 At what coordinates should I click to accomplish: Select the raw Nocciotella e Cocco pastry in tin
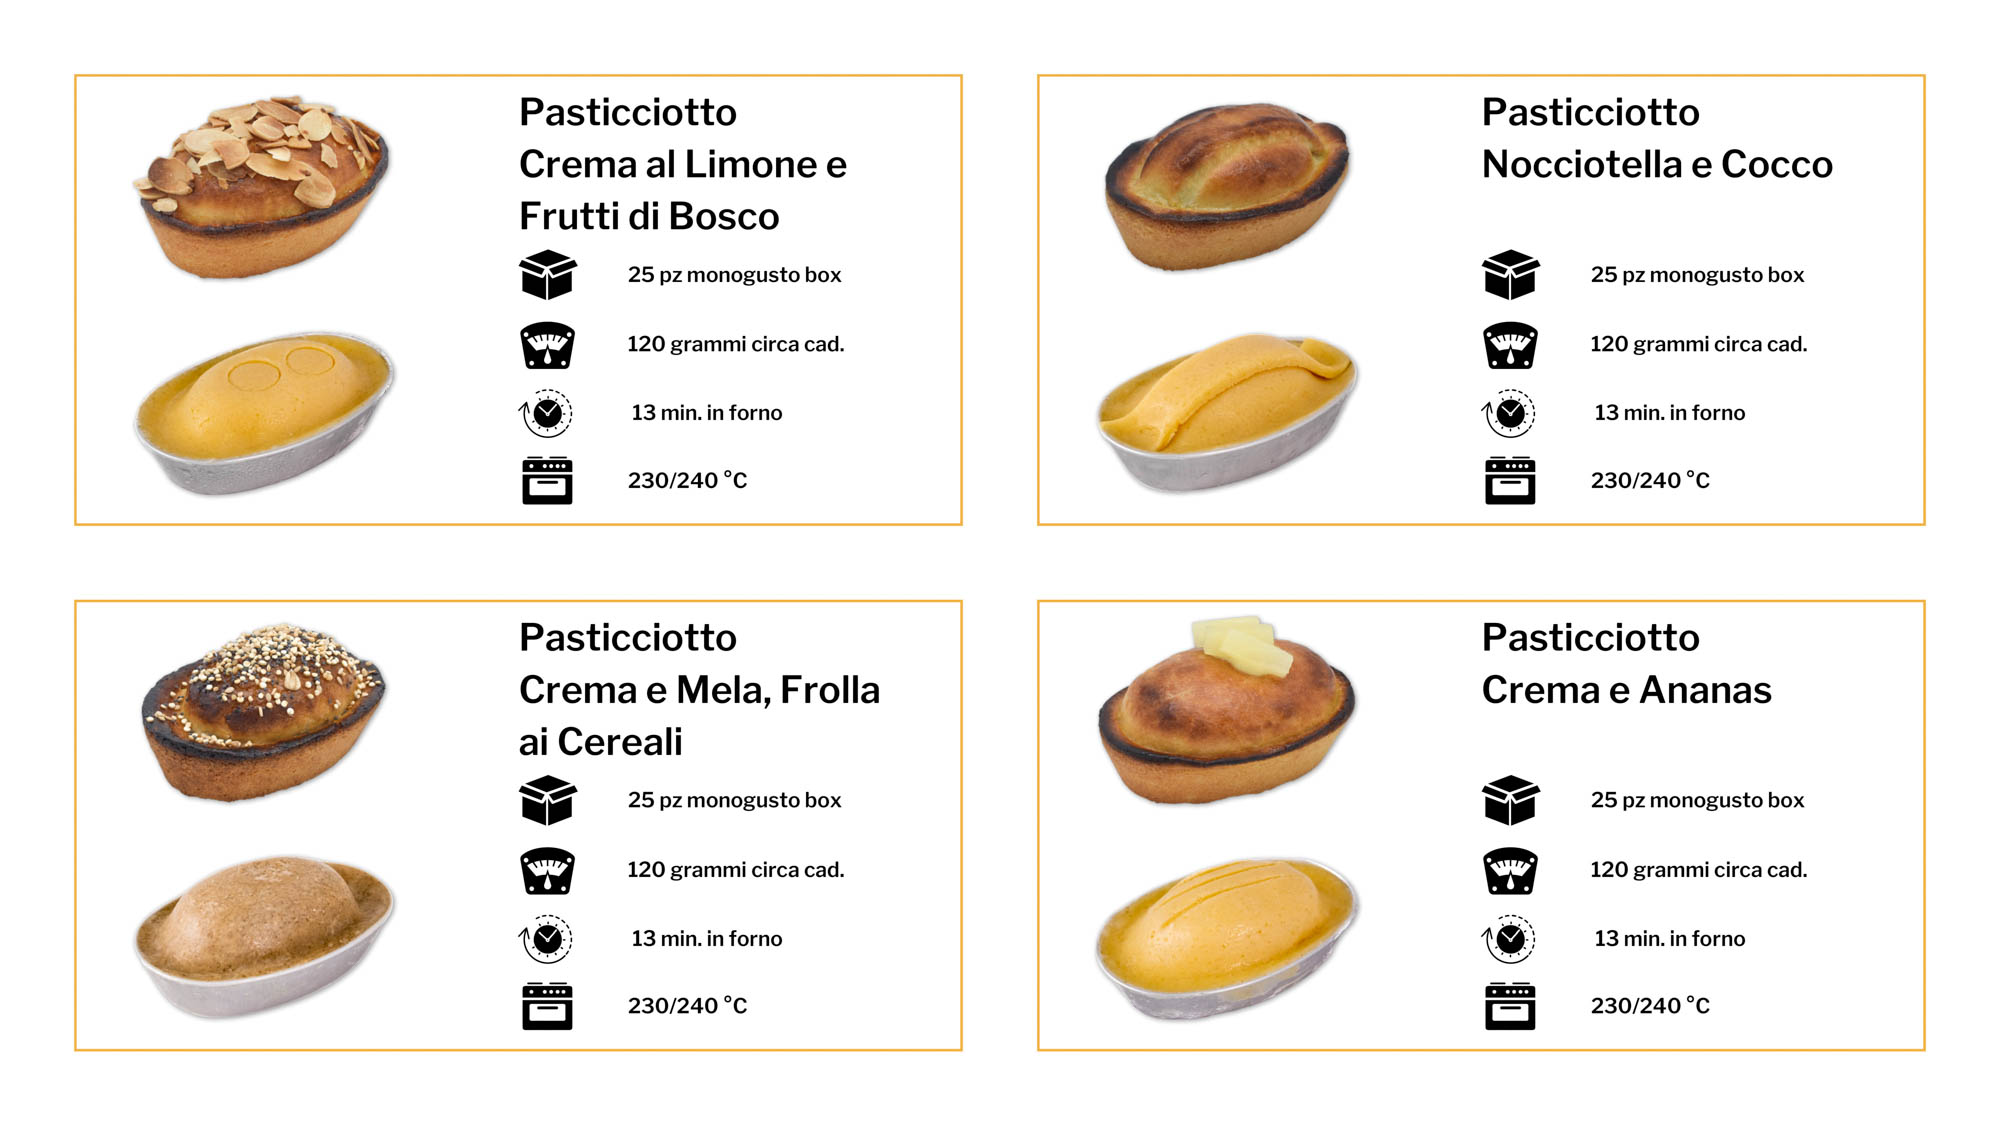[x=1226, y=411]
